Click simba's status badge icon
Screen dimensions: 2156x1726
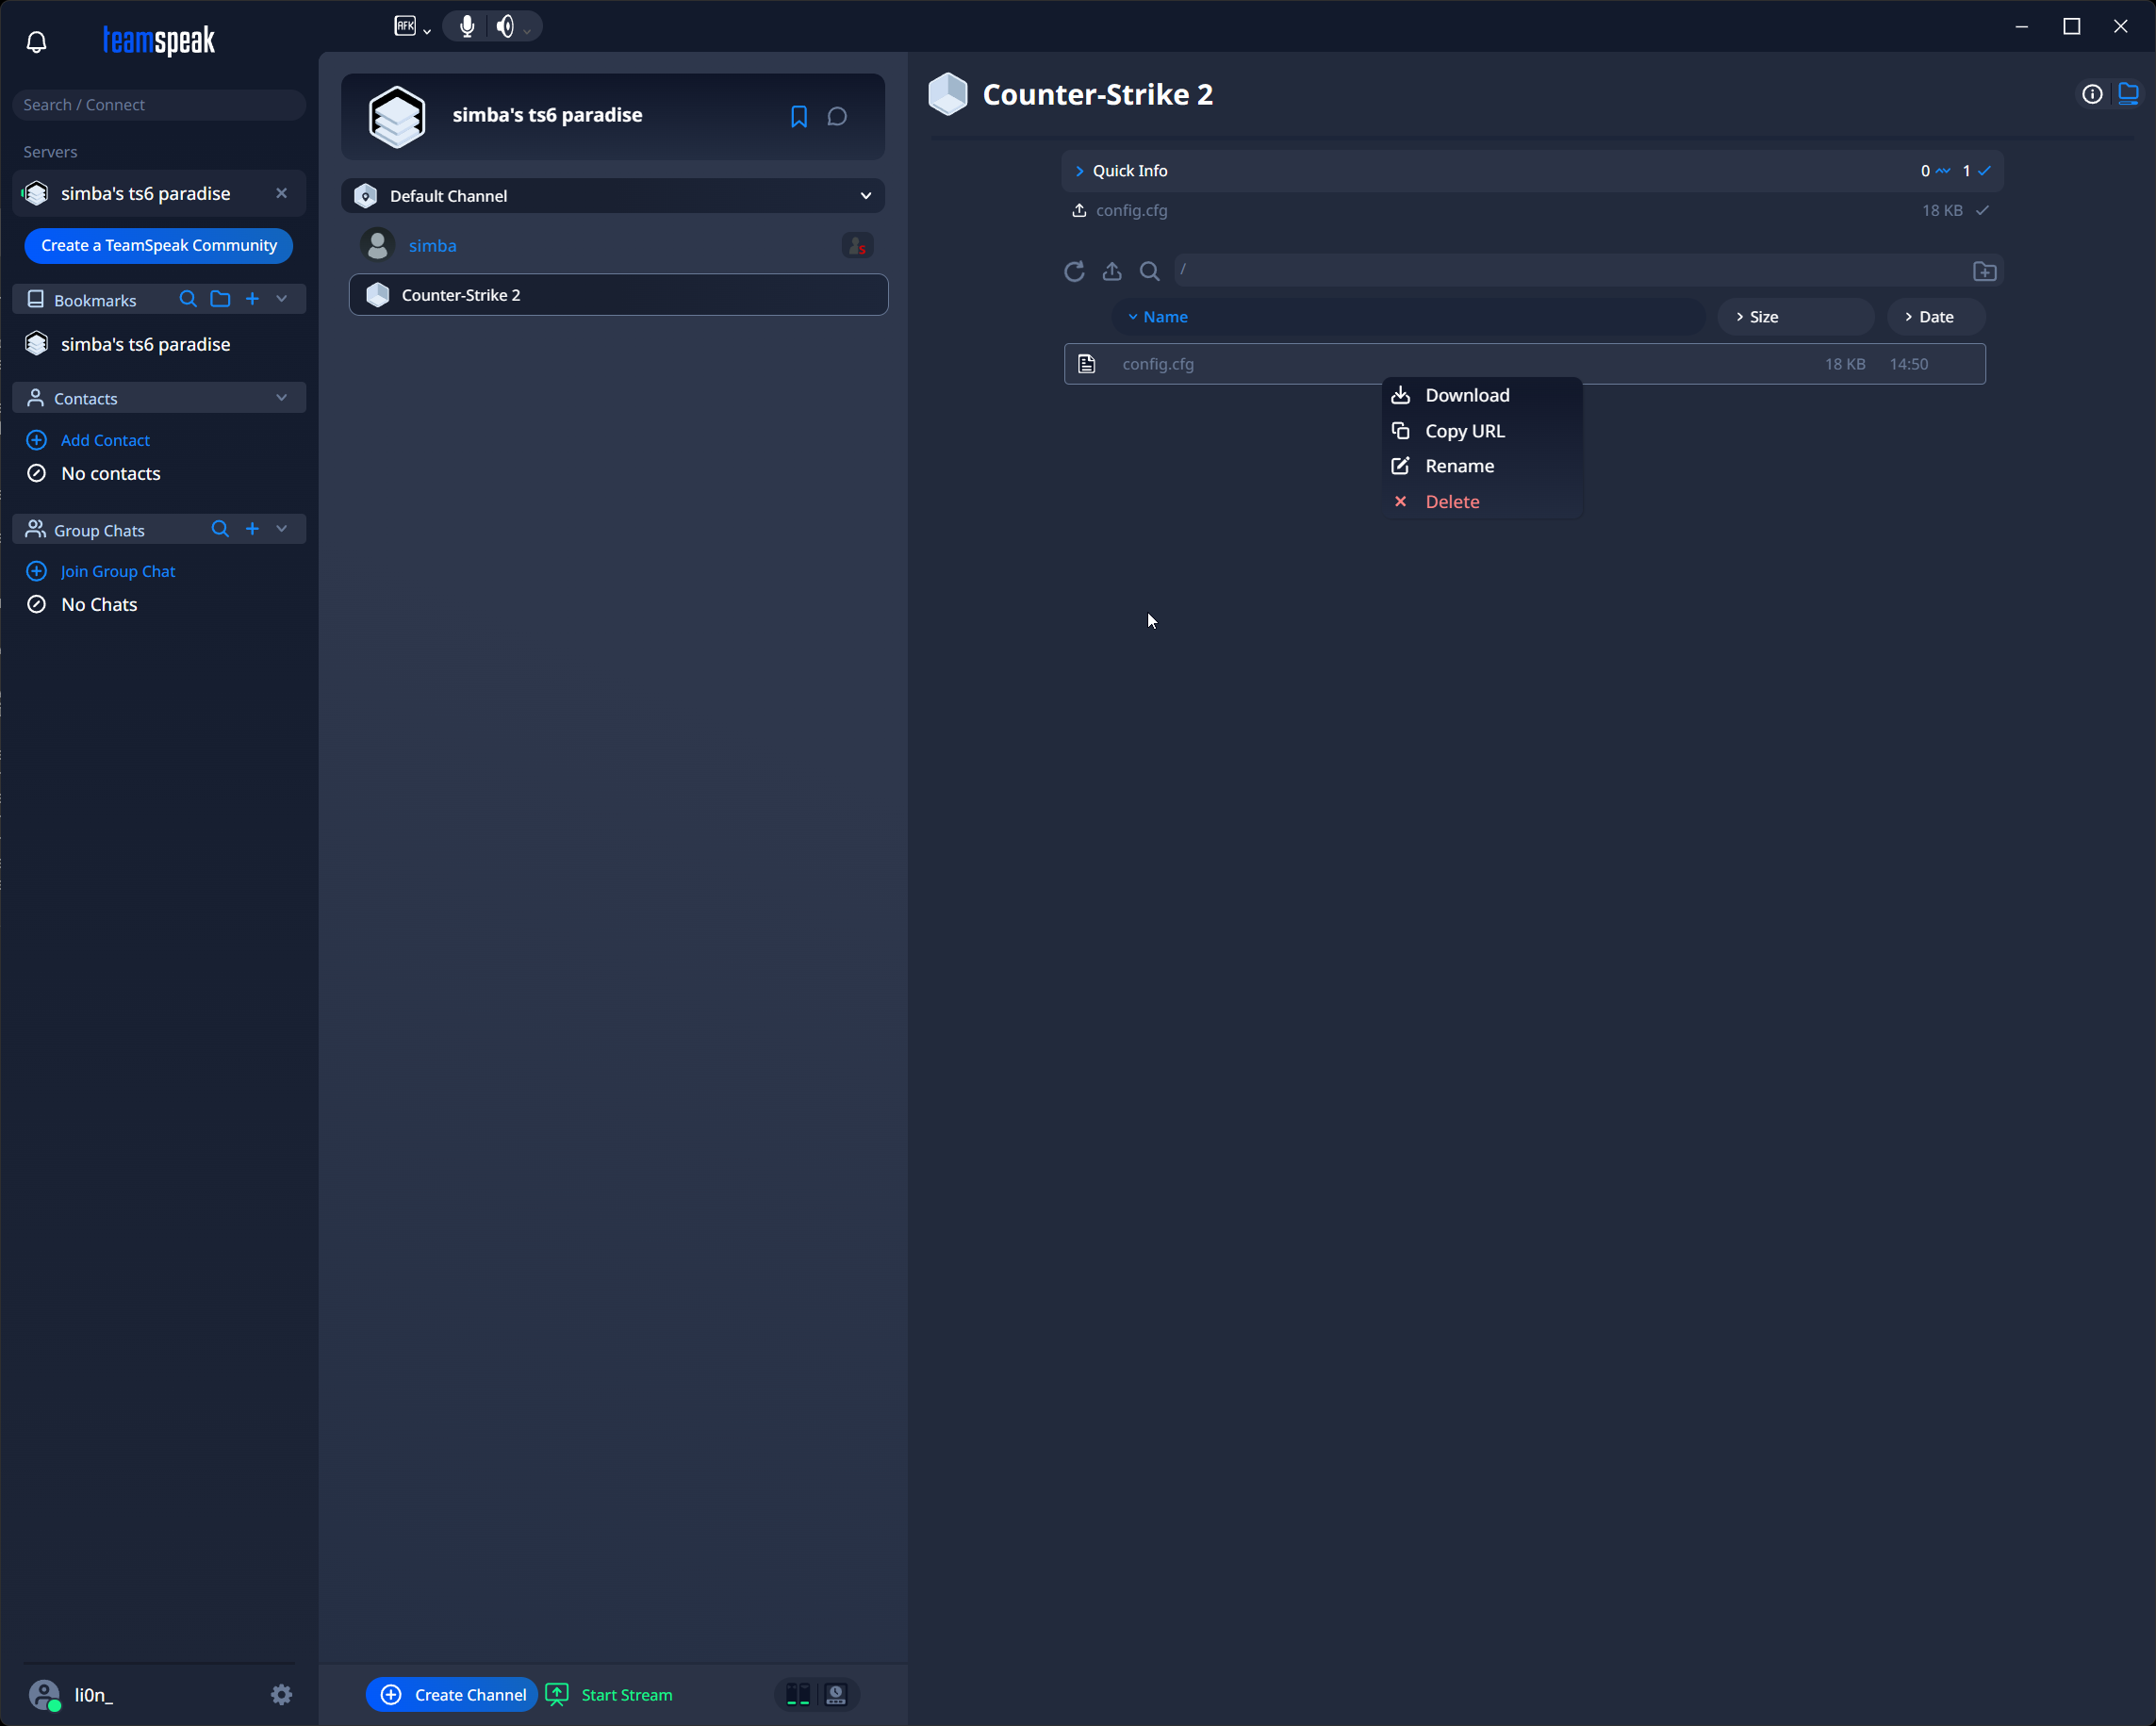click(857, 245)
